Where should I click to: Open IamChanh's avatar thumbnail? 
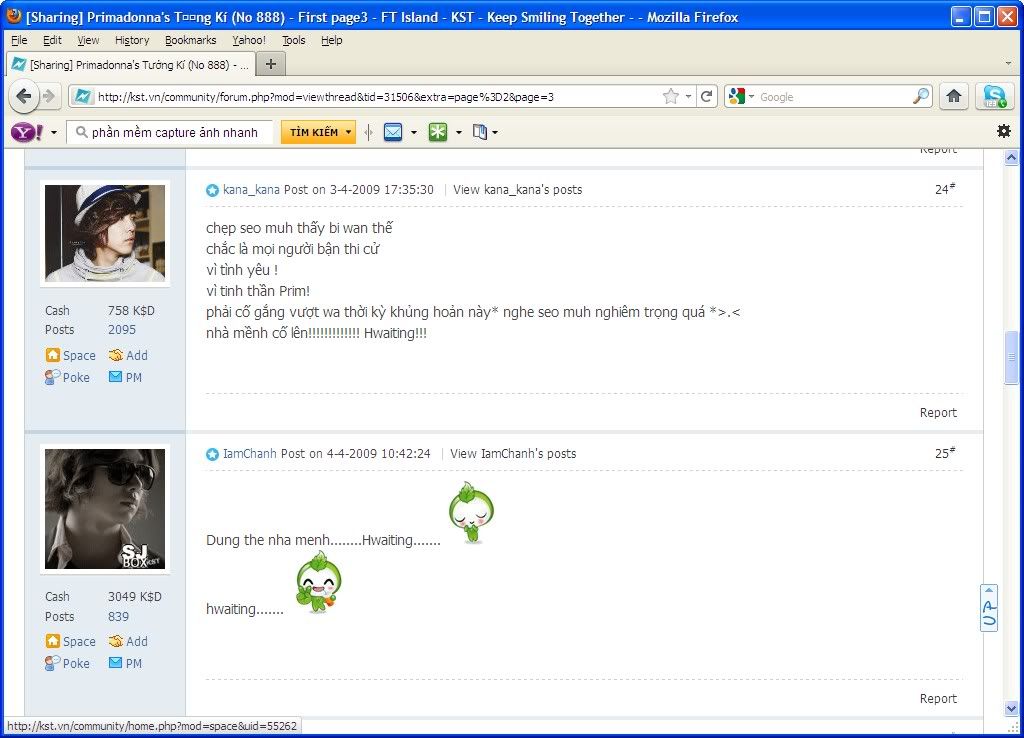tap(105, 509)
